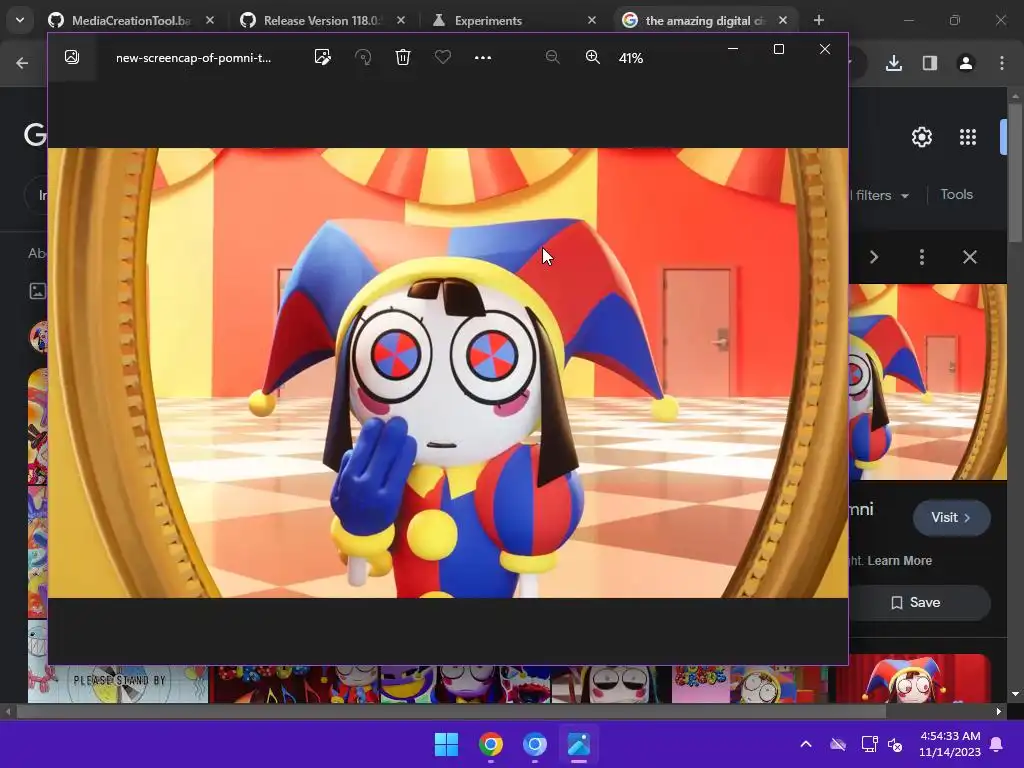
Task: Zoom out of the image in Photos
Action: point(552,57)
